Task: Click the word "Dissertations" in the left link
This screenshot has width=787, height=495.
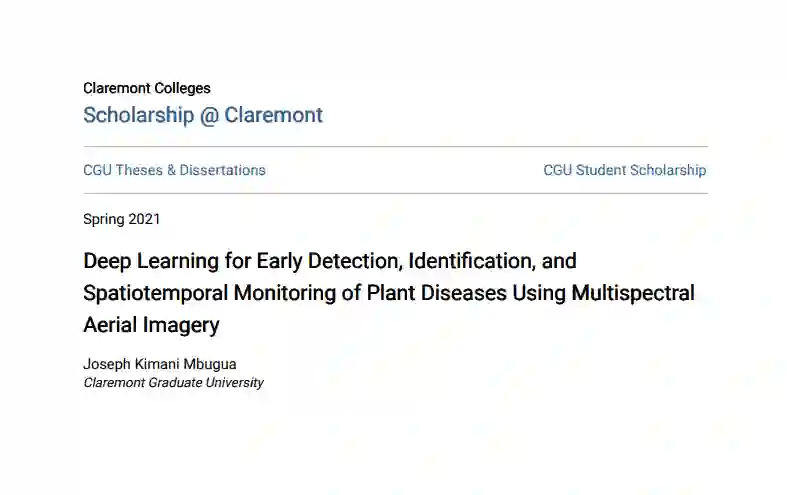Action: pyautogui.click(x=223, y=170)
